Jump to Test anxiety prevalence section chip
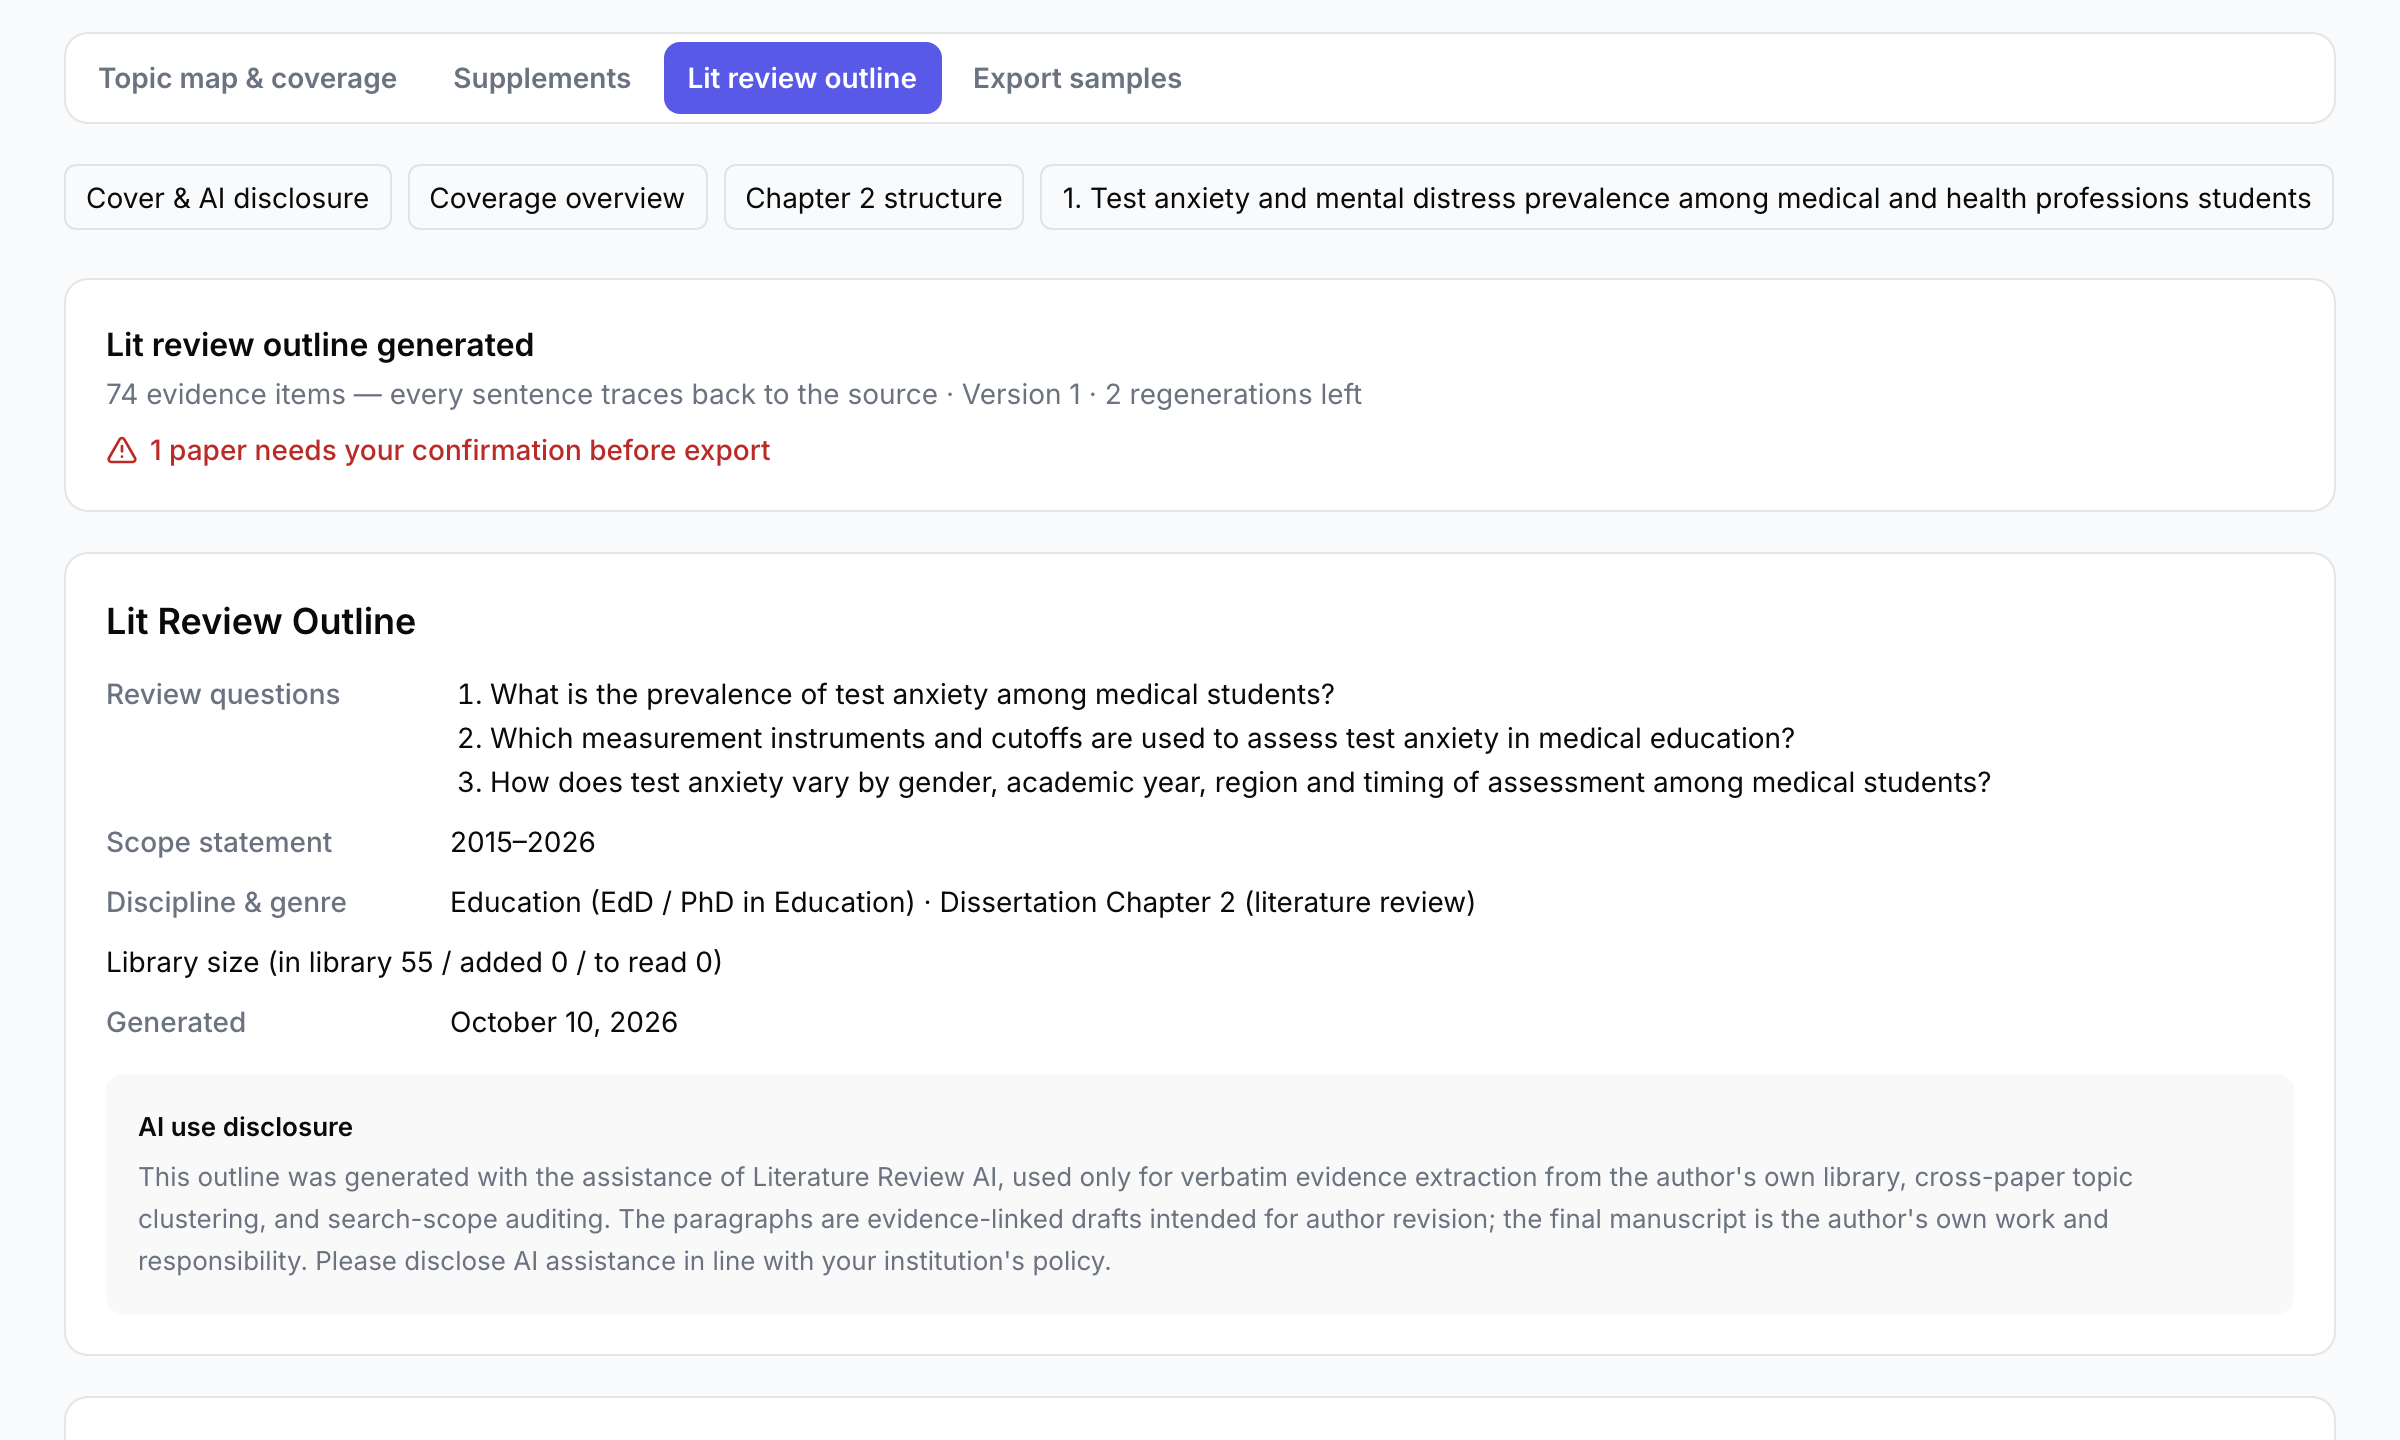Screen dimensions: 2400x1440 point(1686,198)
